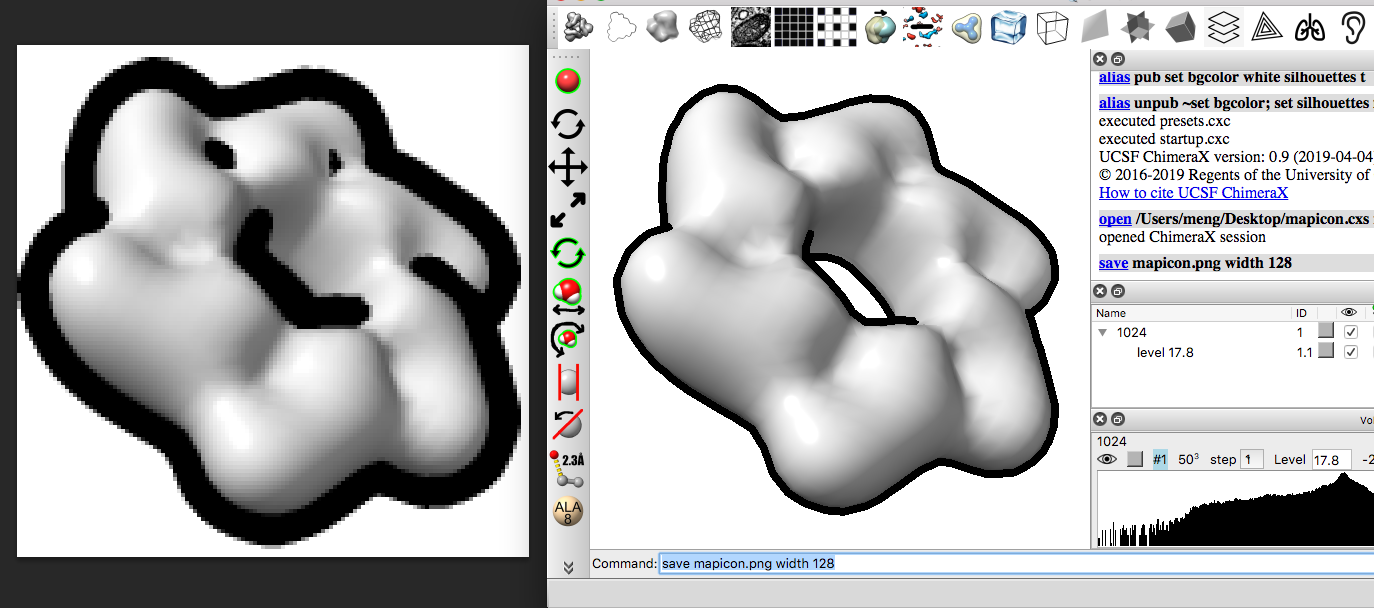Select the ALA 8 label mouse mode
The image size is (1374, 608).
[x=568, y=510]
